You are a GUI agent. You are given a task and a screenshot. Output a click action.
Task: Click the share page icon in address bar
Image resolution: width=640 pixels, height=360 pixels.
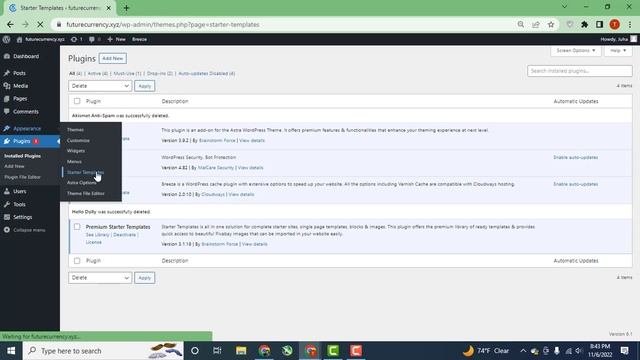tap(536, 24)
